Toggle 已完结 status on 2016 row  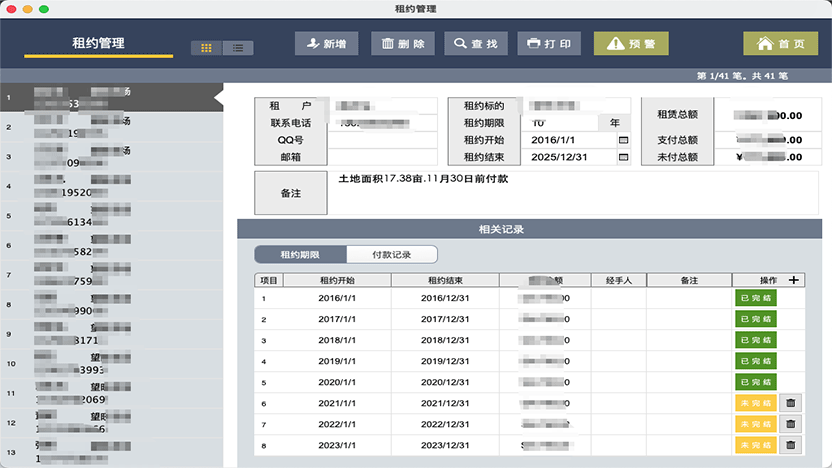click(x=756, y=298)
